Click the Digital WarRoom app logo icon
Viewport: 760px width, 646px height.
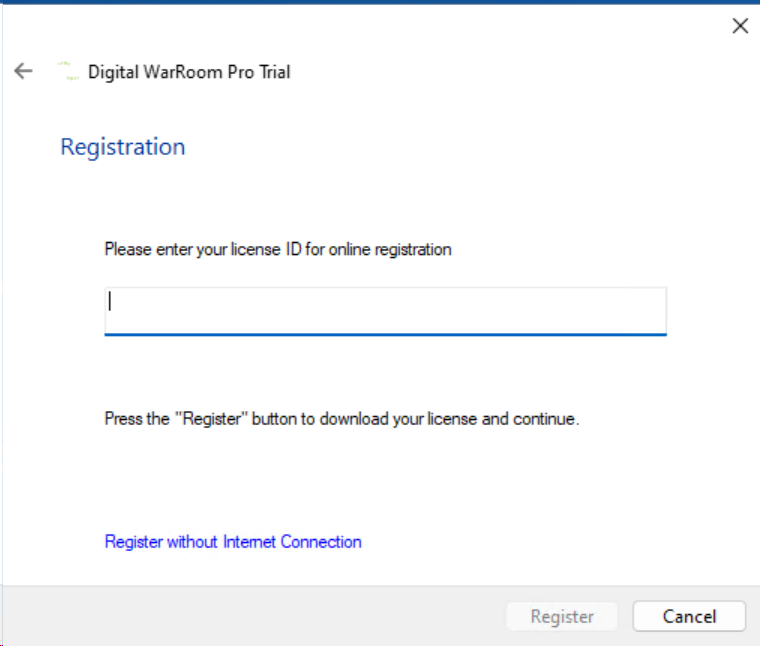tap(68, 71)
